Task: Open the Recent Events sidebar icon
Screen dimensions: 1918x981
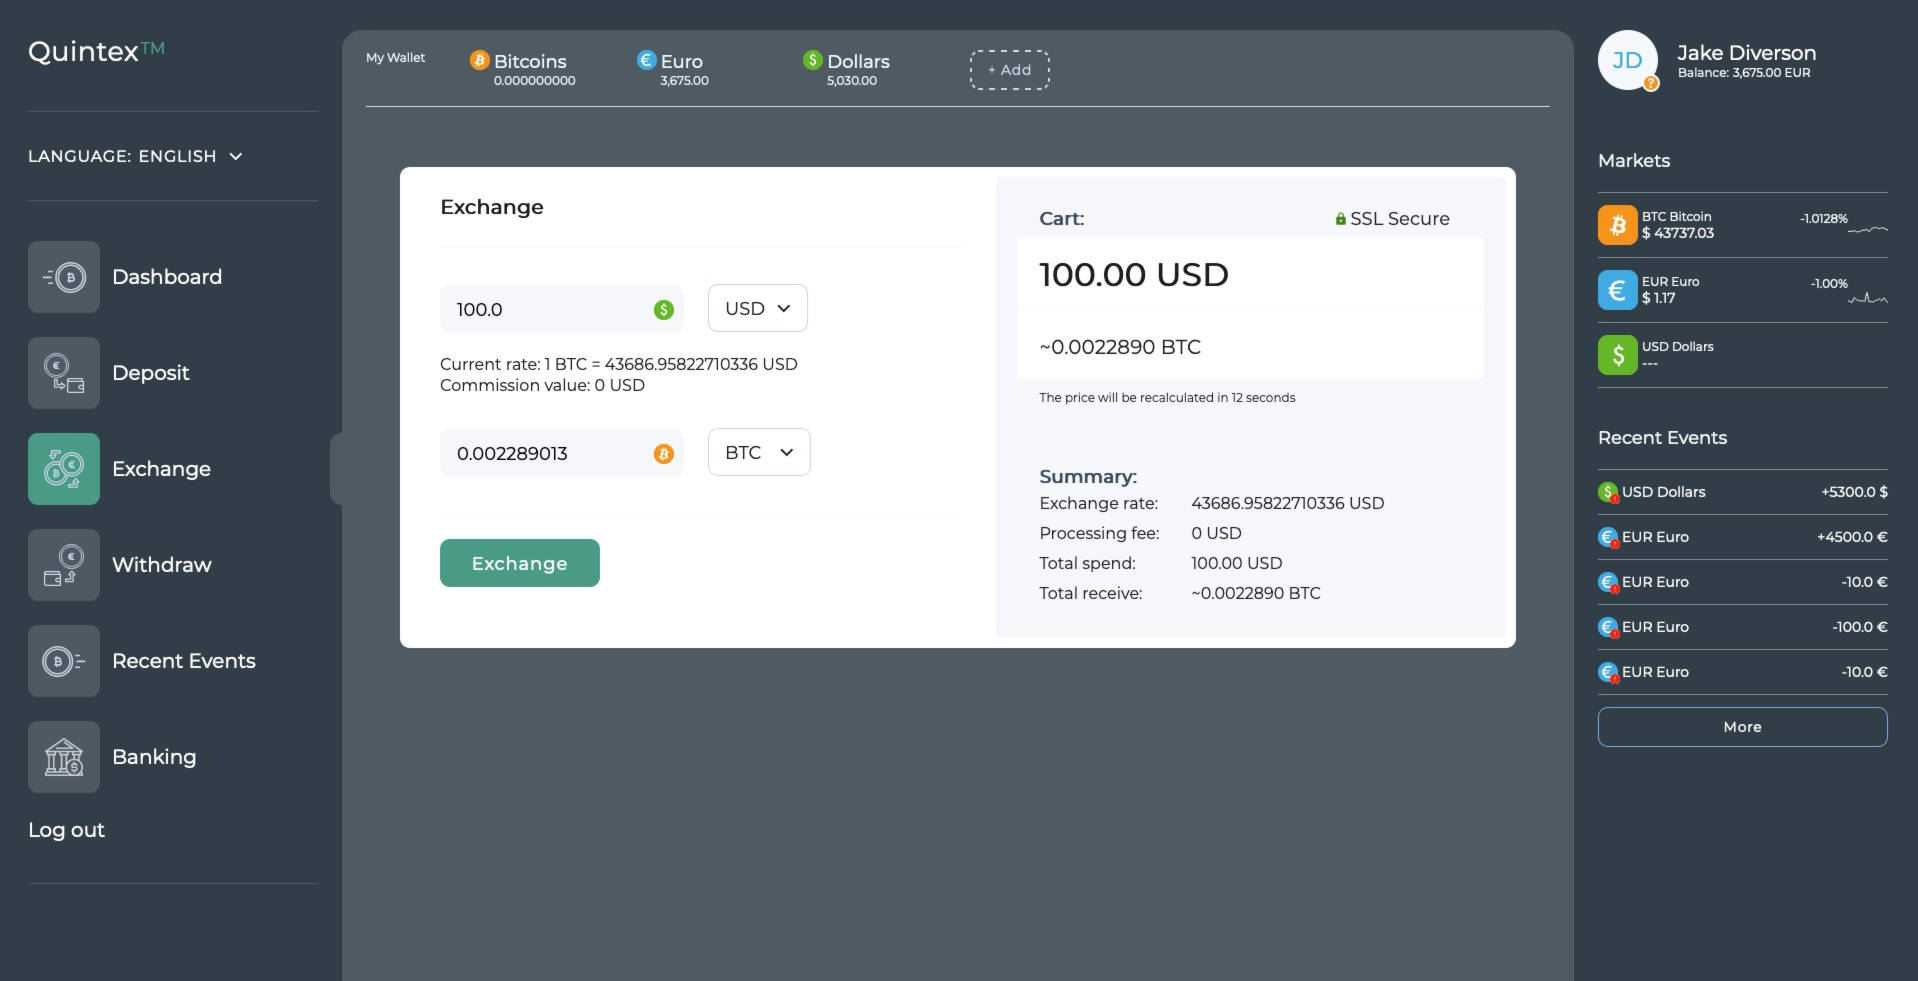Action: click(64, 661)
